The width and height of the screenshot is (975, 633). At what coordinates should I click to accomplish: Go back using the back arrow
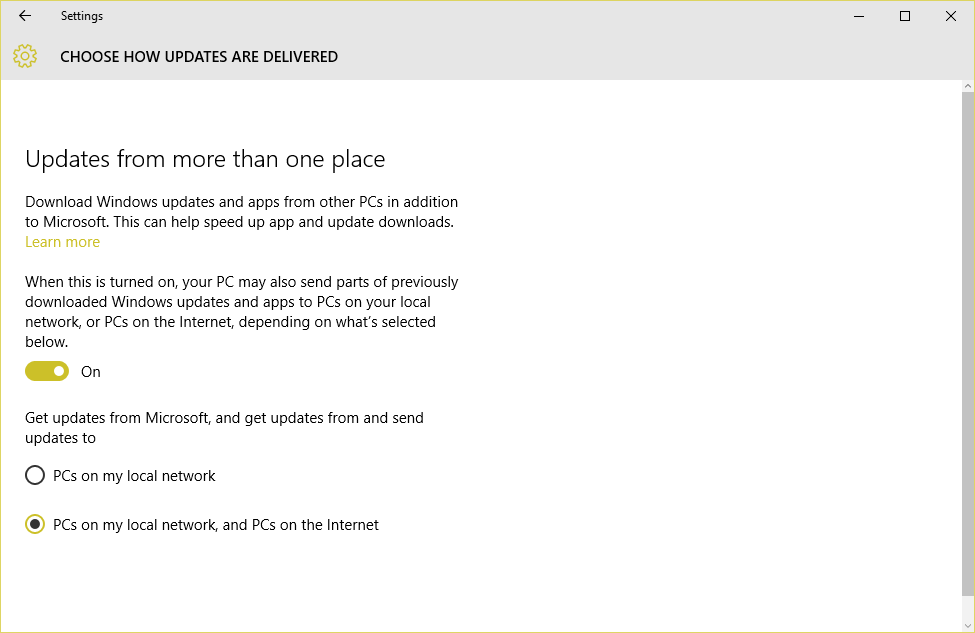25,16
